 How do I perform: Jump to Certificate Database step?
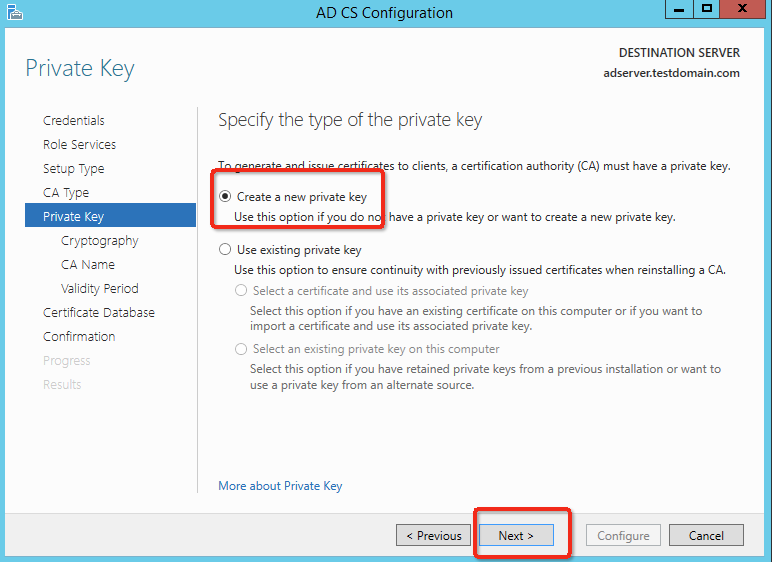pos(98,312)
